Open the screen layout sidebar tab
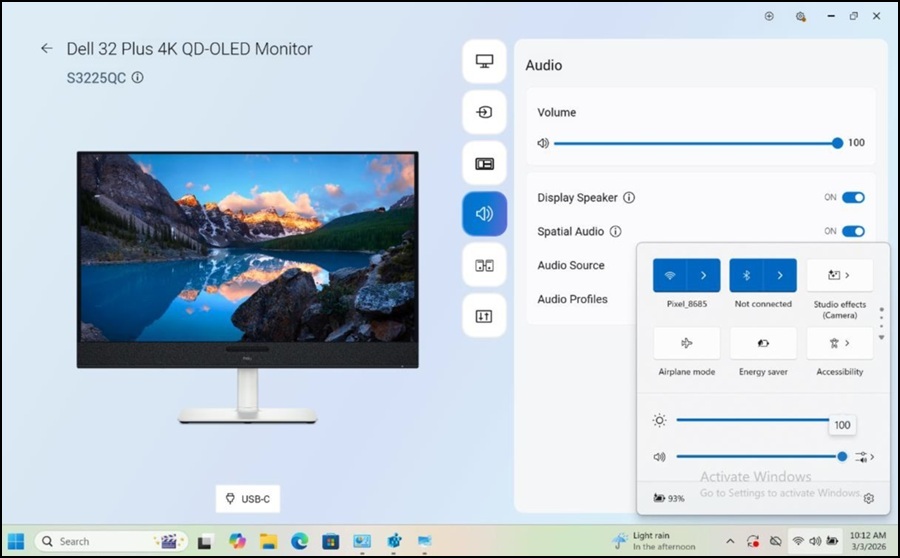The image size is (900, 558). point(484,164)
